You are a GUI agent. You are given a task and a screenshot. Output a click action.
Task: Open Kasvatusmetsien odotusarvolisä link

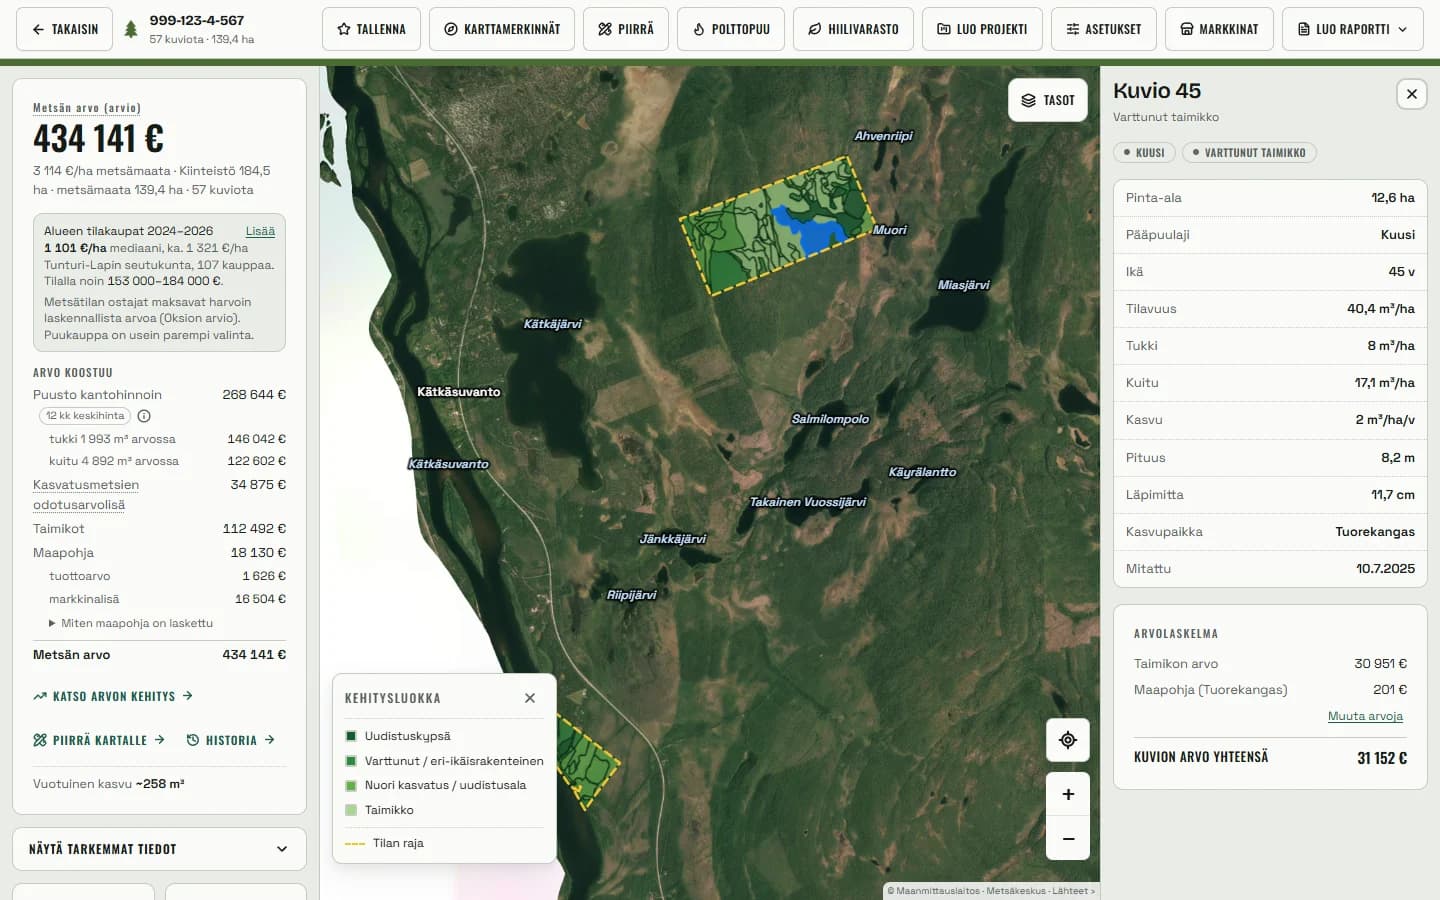[x=86, y=495]
